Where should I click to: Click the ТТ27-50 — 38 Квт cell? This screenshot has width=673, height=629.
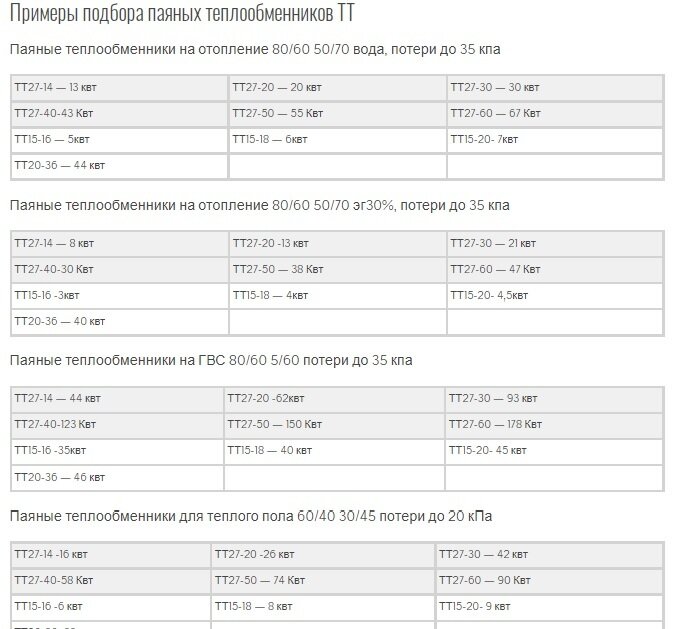click(337, 270)
